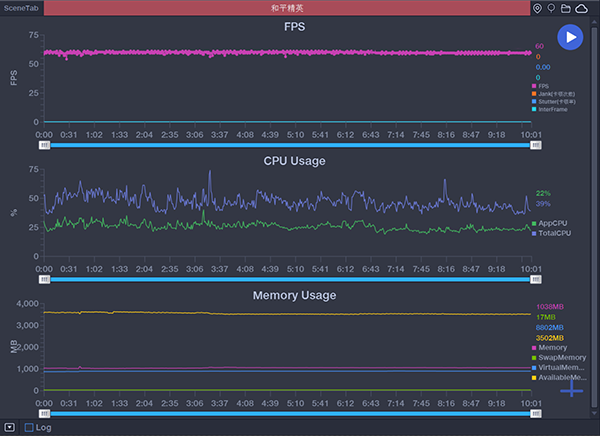Expand the bottom-left dropdown arrow
This screenshot has height=436, width=600.
click(x=9, y=427)
